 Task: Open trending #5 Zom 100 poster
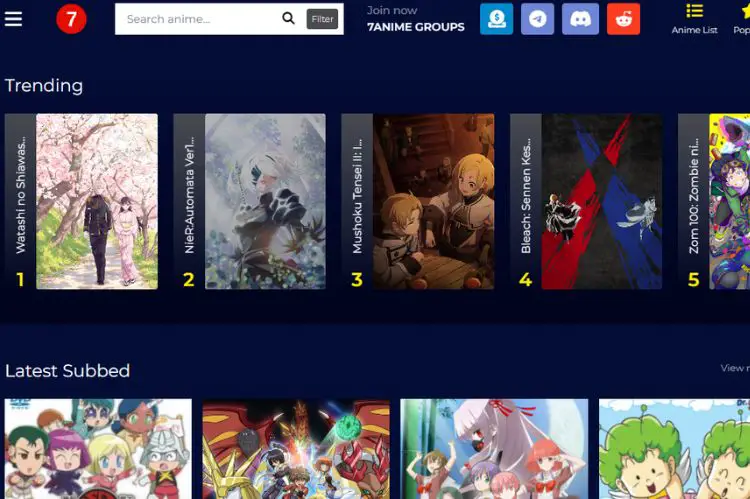click(730, 201)
